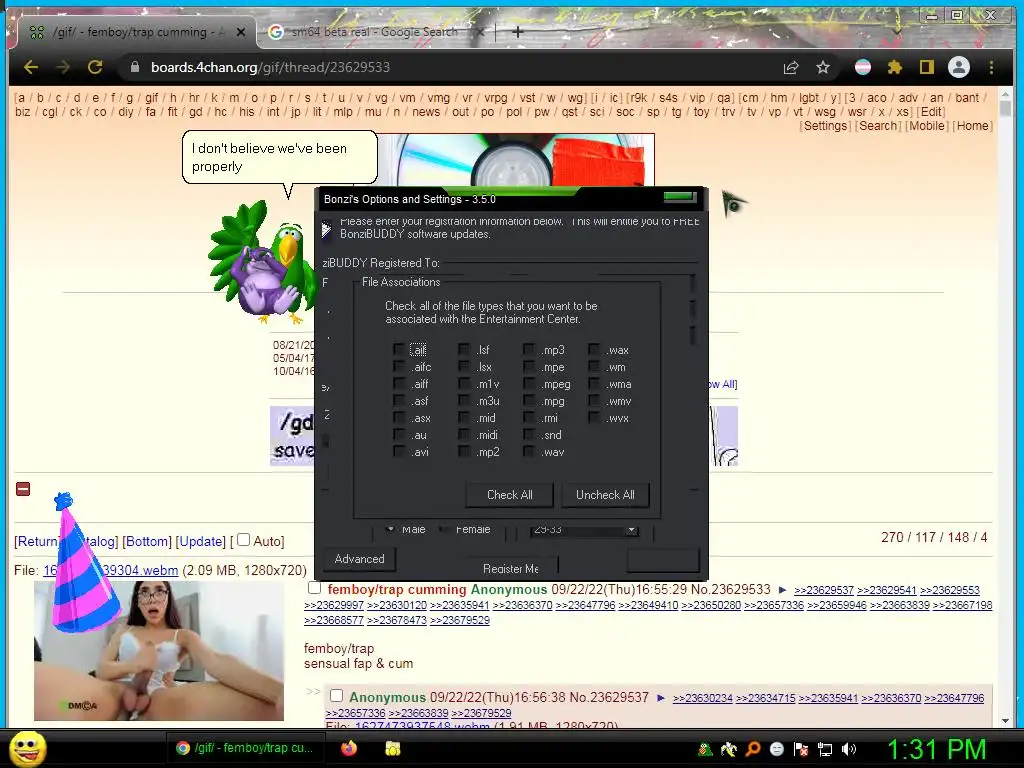1024x768 pixels.
Task: Open post menu arrow for No.23629537
Action: coord(661,698)
